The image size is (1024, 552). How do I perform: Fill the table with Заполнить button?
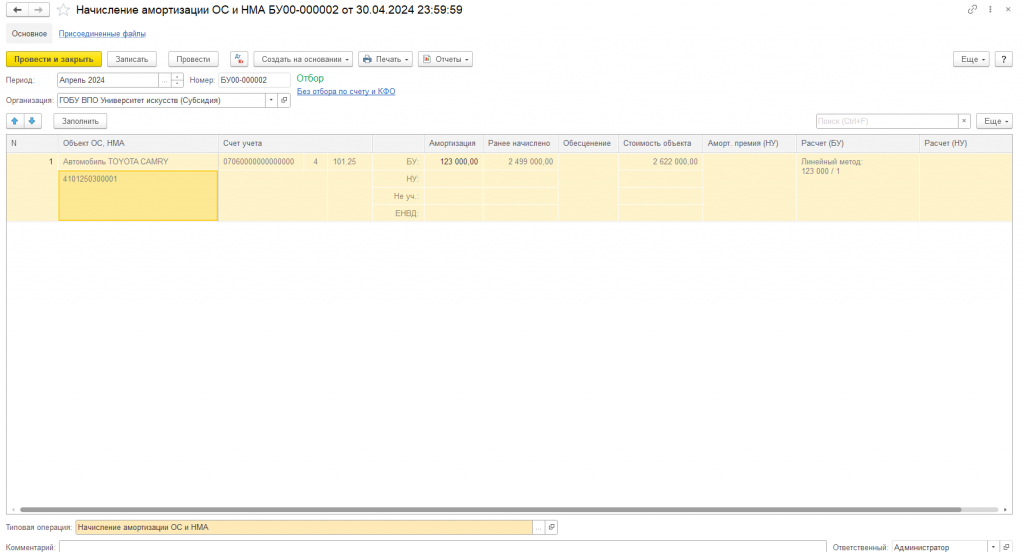80,121
